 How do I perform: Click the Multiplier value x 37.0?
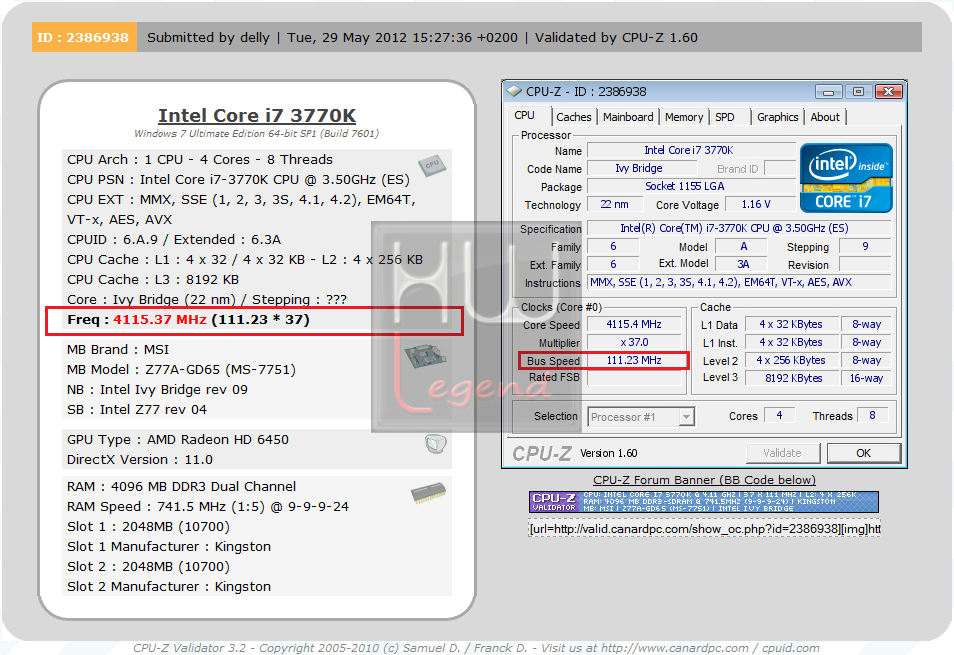point(634,342)
